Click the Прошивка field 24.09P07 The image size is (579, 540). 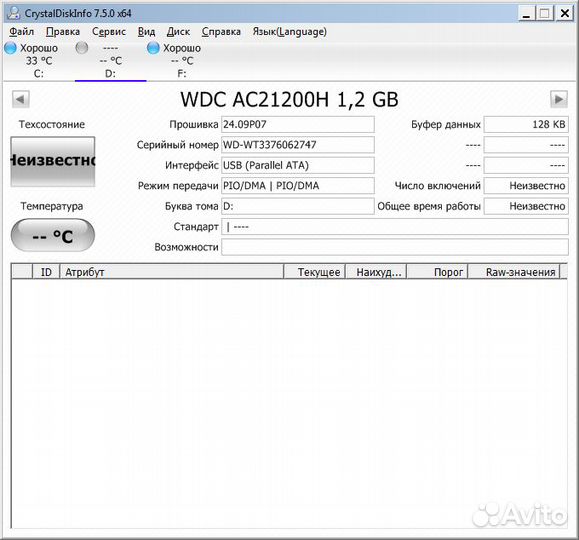[298, 124]
